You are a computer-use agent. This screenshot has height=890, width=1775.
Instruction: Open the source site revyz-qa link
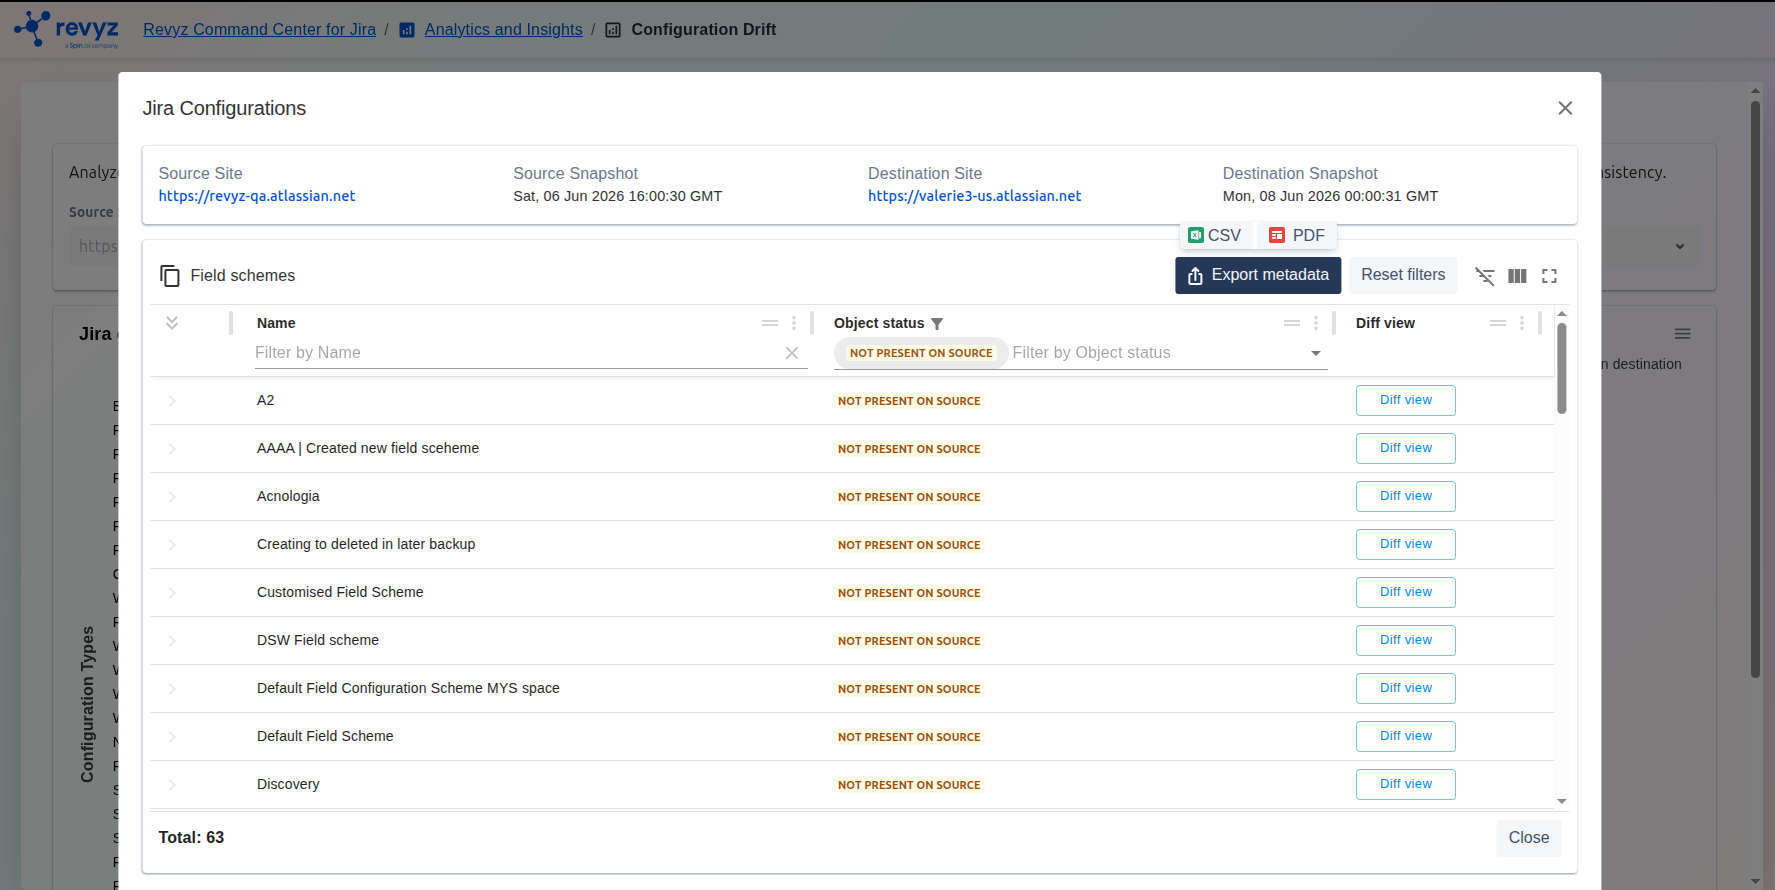(x=257, y=196)
